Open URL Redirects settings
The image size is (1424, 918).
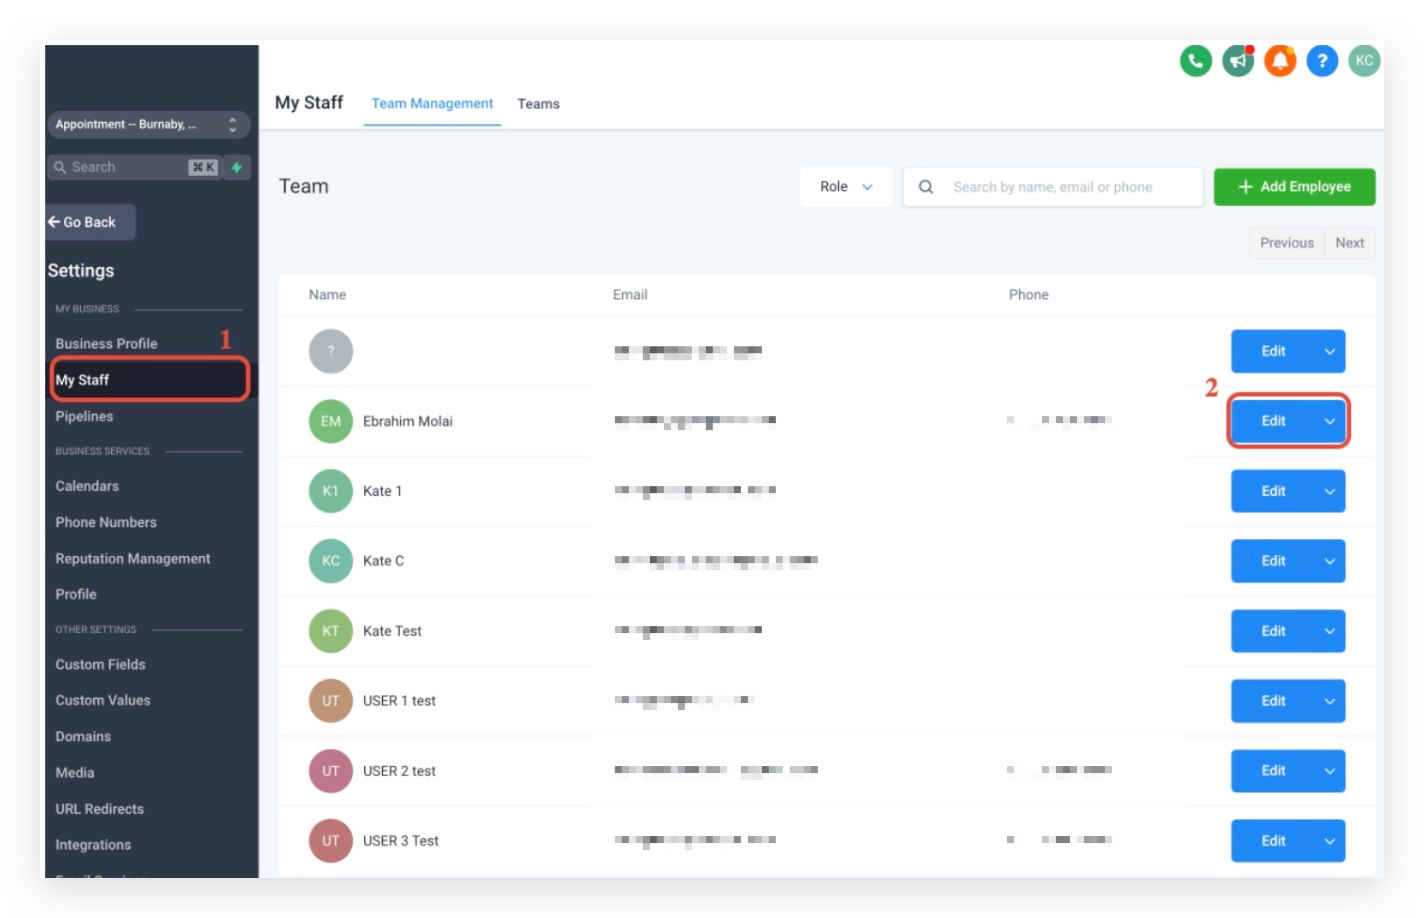click(99, 808)
